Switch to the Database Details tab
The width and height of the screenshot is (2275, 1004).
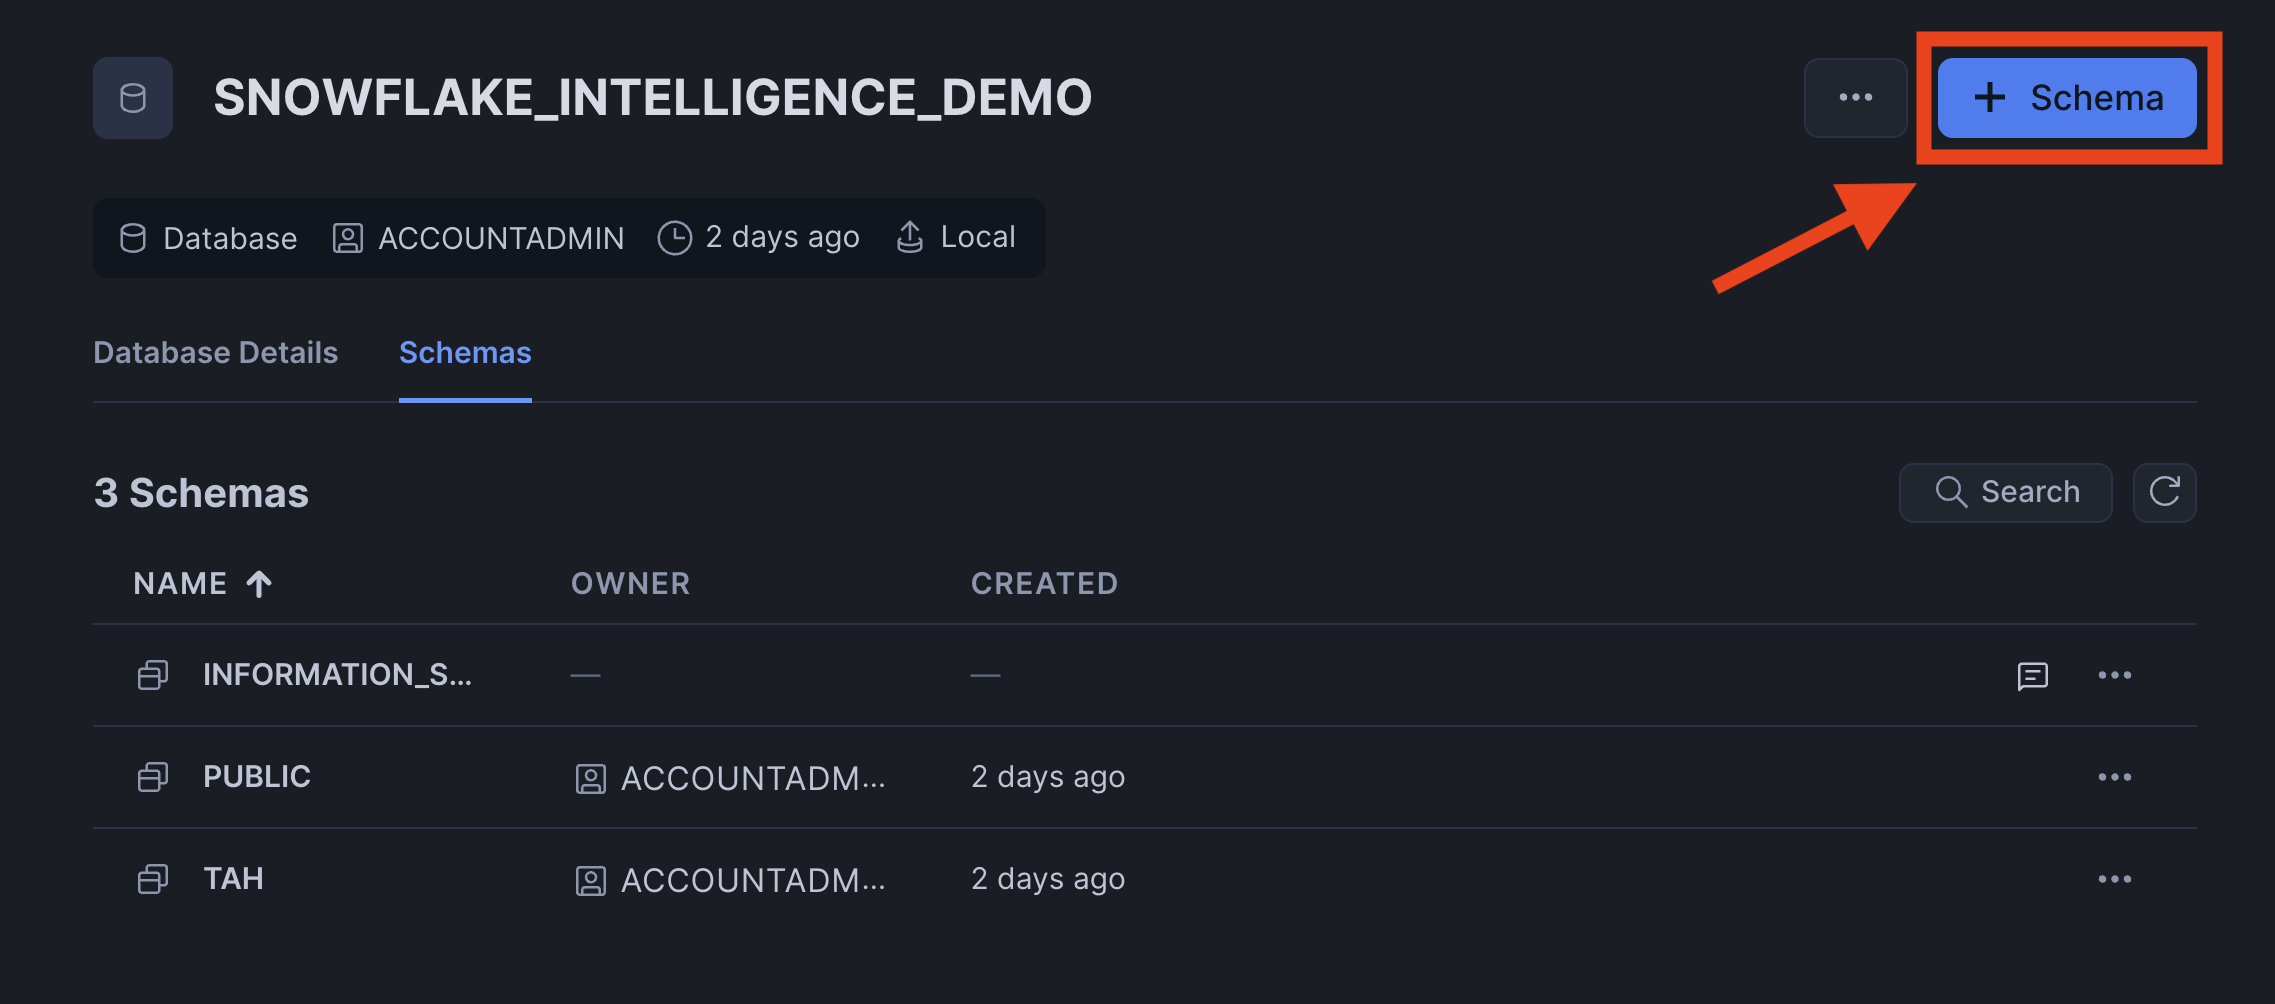pyautogui.click(x=215, y=353)
